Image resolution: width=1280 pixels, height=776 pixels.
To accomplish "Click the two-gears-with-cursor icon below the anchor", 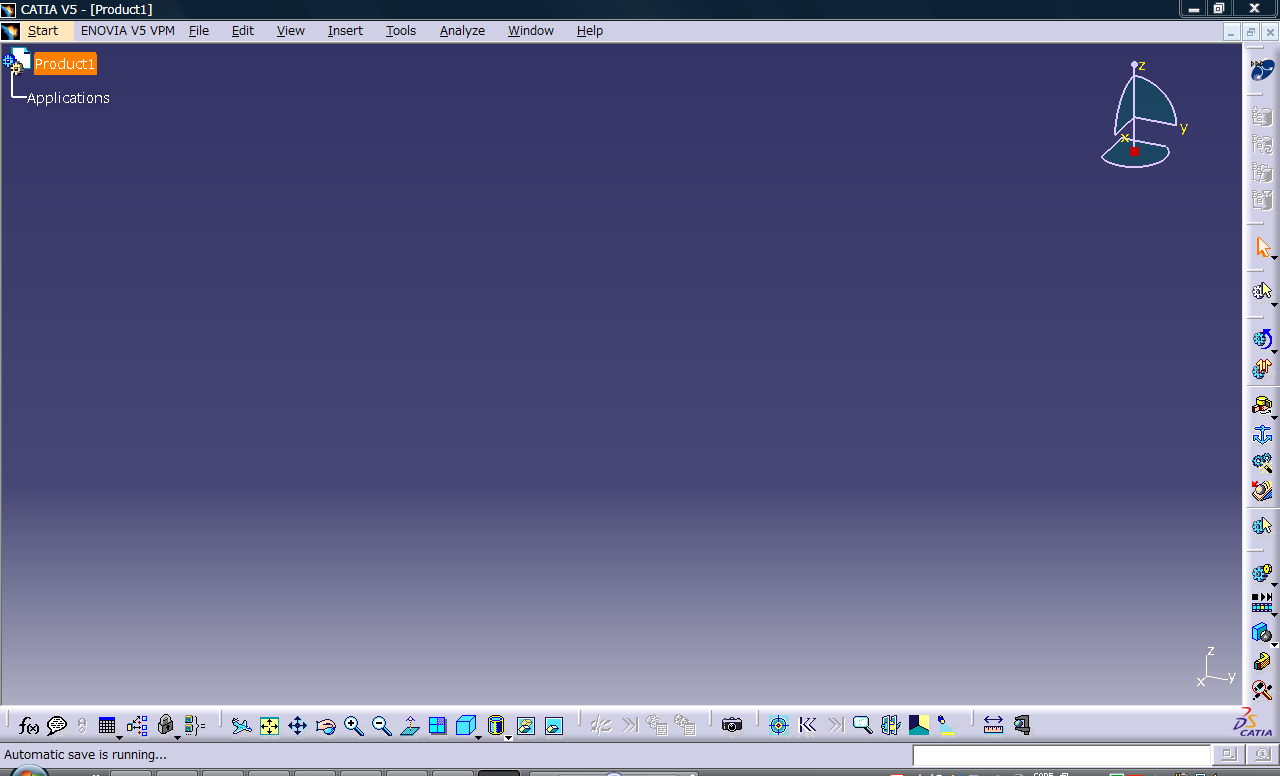I will [1262, 462].
